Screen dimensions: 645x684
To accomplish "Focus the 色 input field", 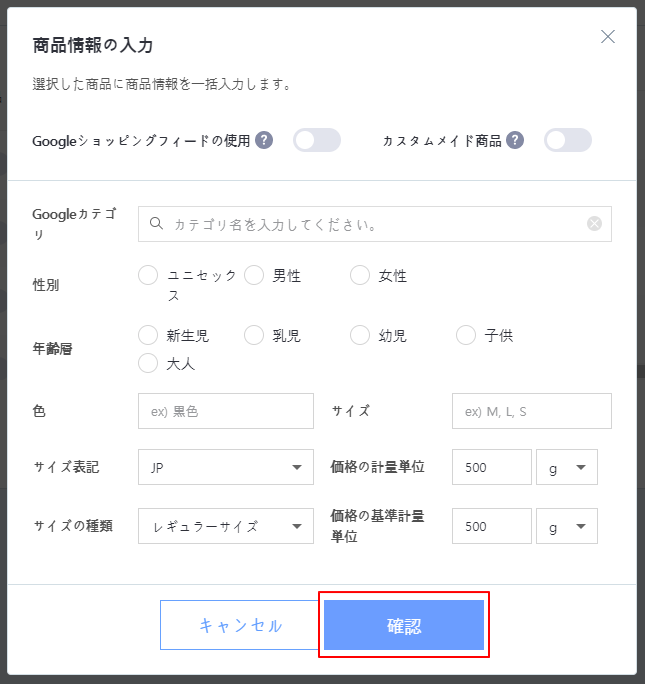I will (226, 411).
